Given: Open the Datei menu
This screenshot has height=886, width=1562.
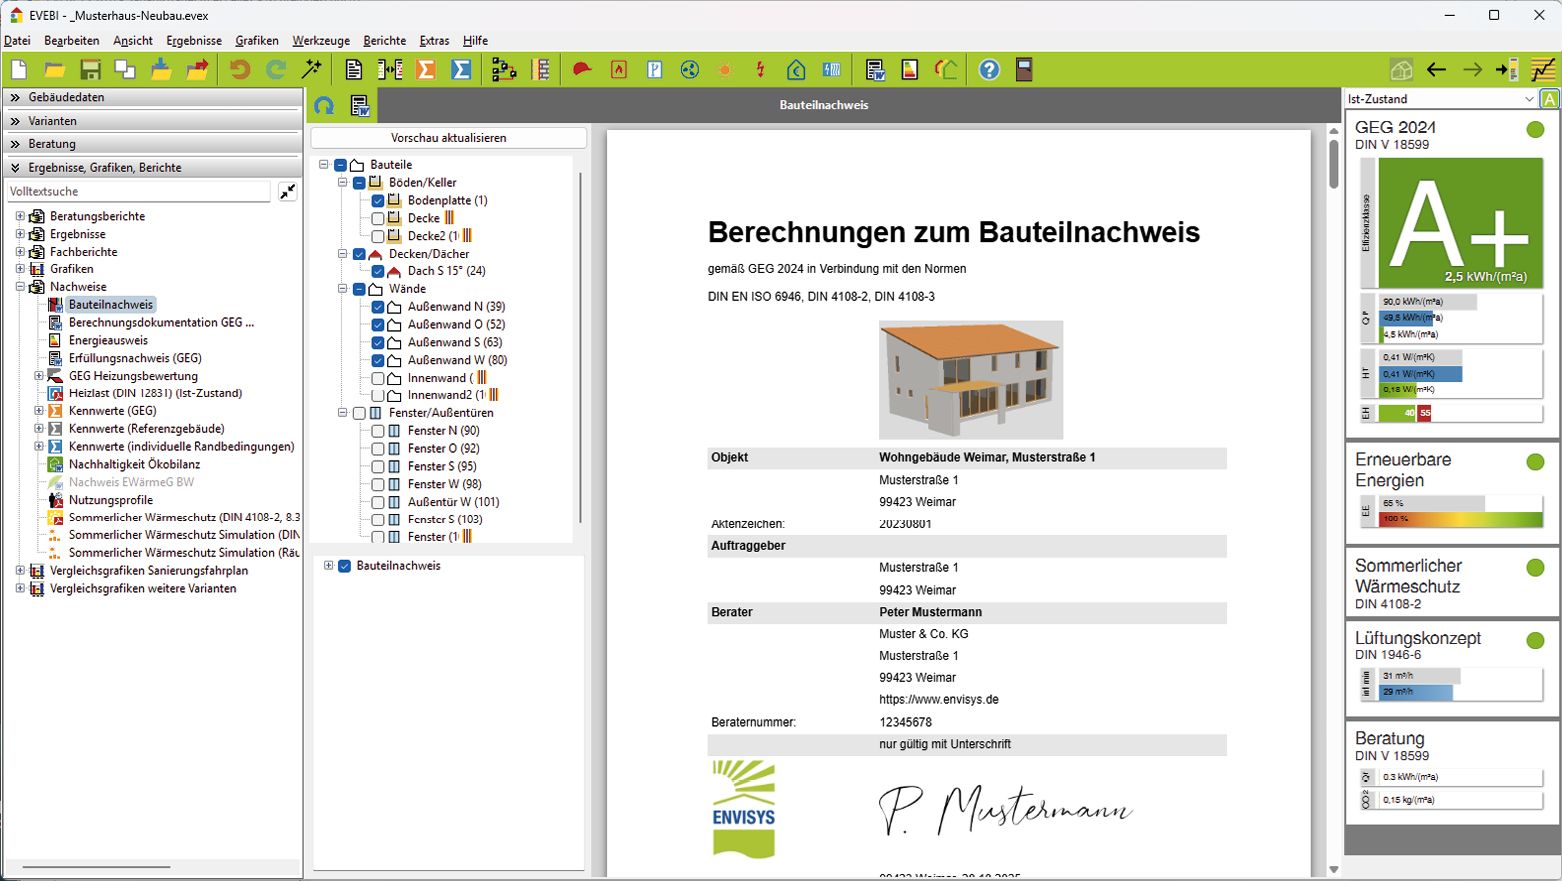Looking at the screenshot, I should tap(17, 41).
